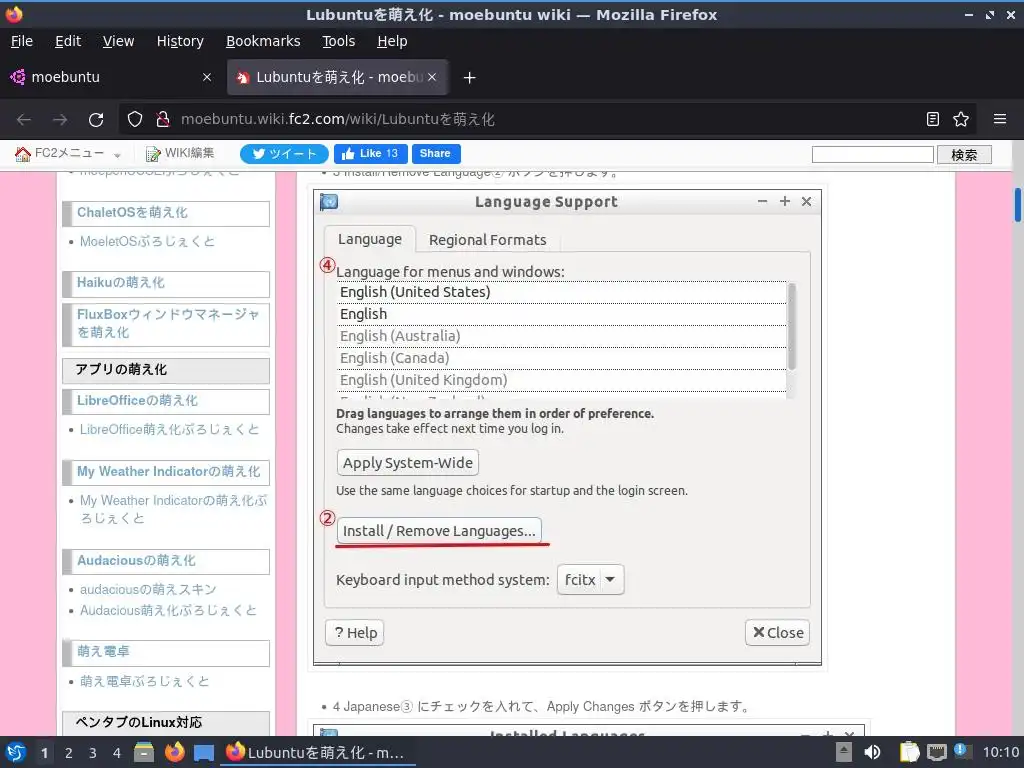Open the Haikuの萌え化 sidebar link
The height and width of the screenshot is (768, 1024).
tap(121, 283)
